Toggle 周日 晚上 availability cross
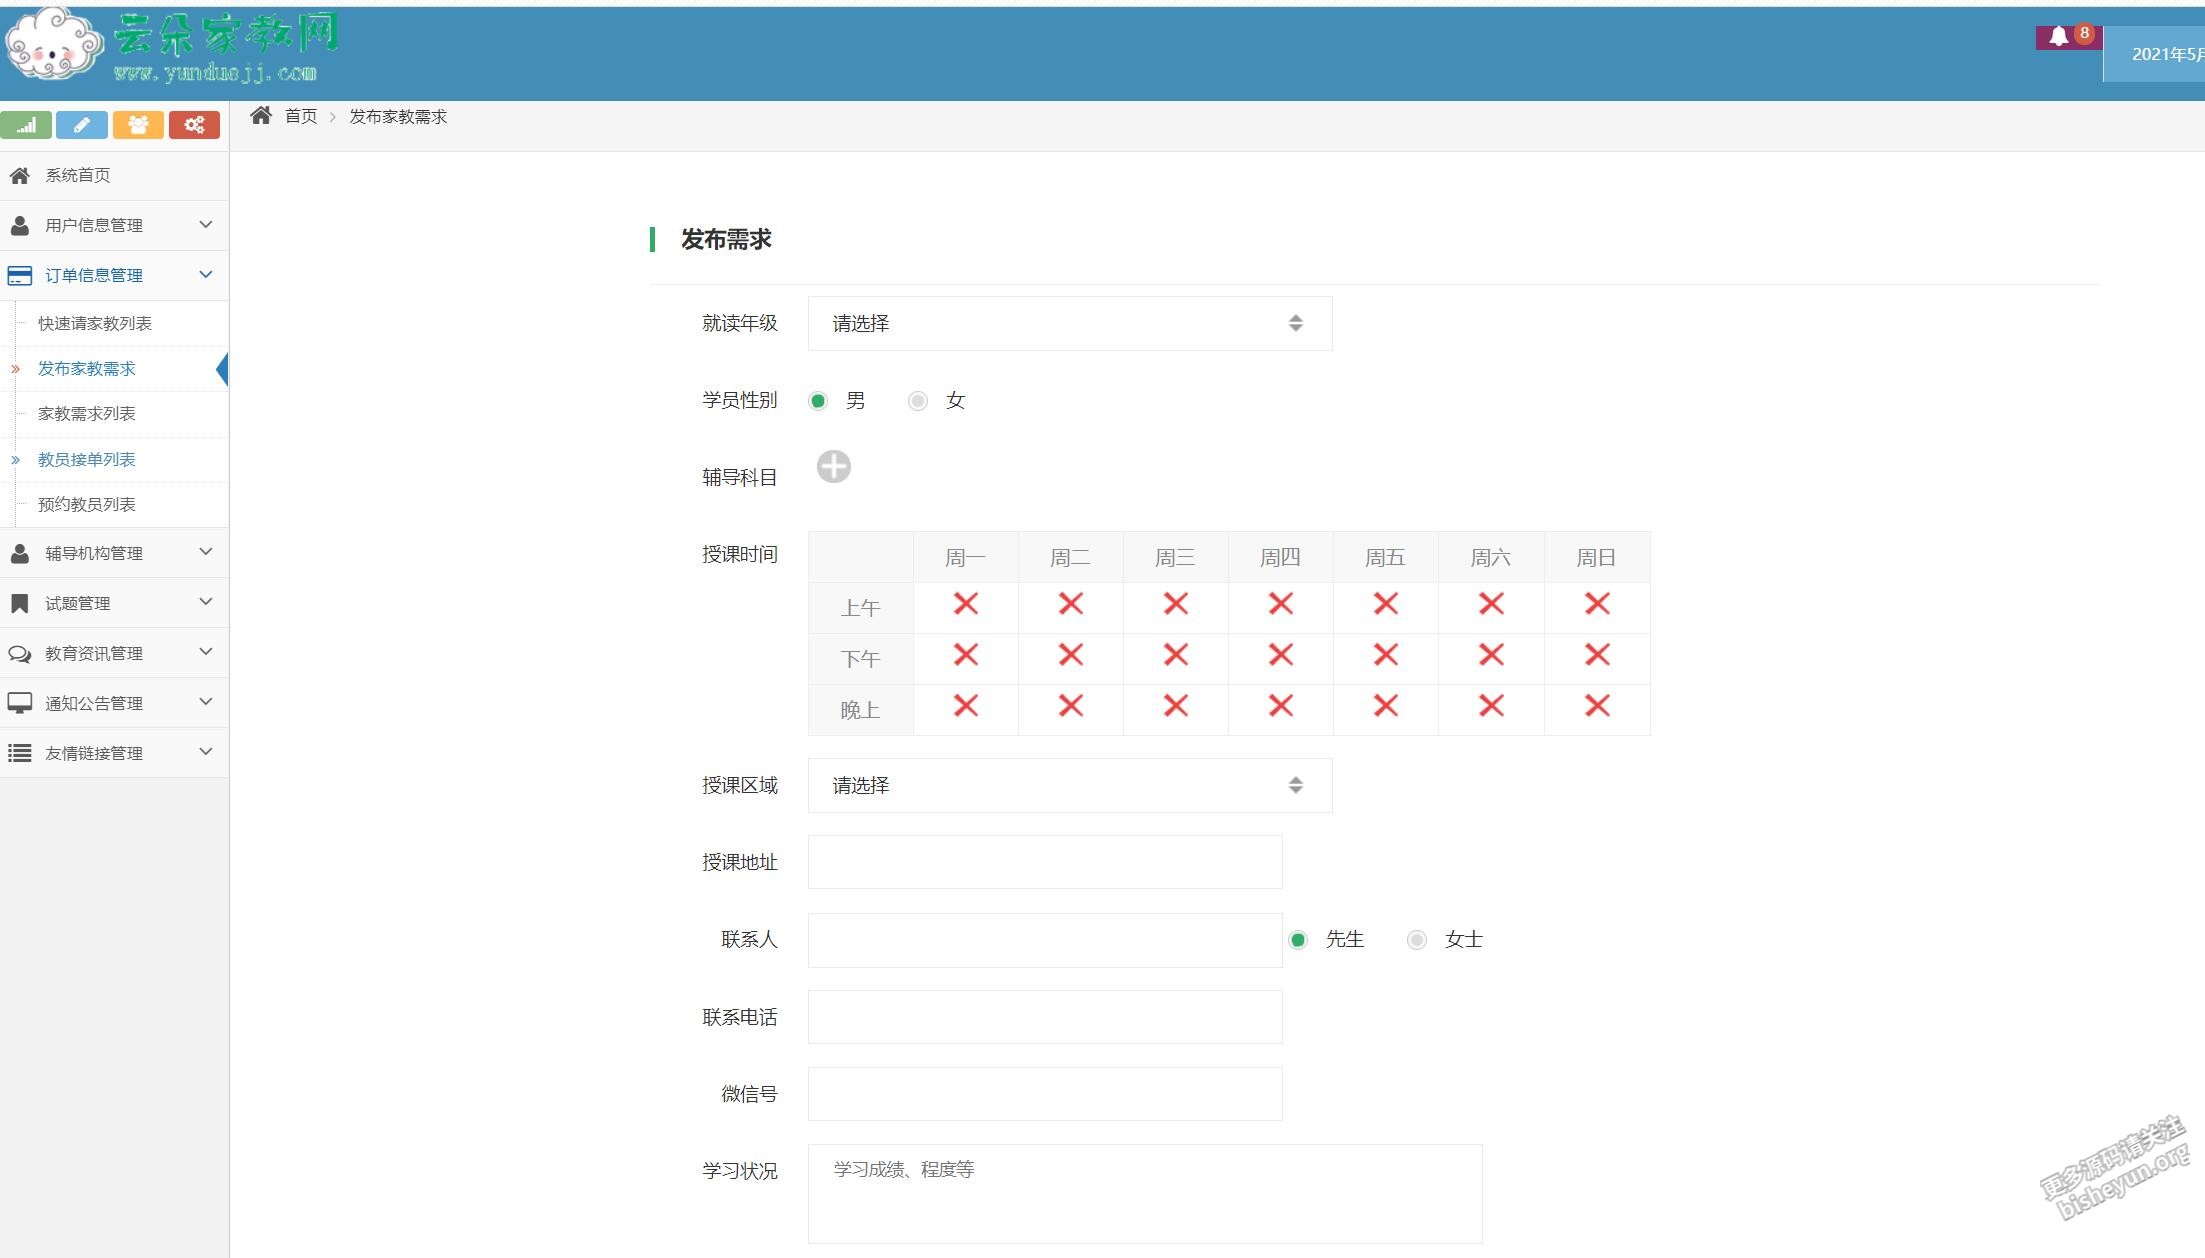The image size is (2205, 1258). click(1596, 707)
